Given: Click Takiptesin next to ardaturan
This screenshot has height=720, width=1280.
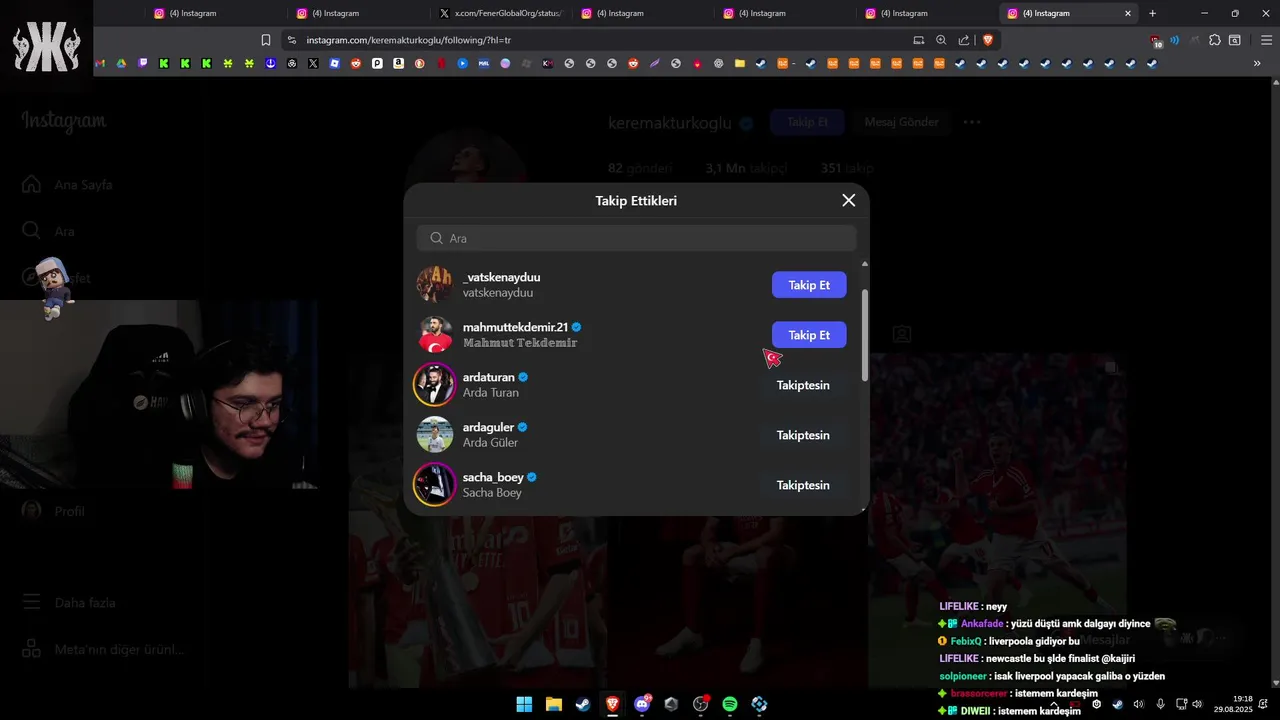Looking at the screenshot, I should [x=803, y=385].
